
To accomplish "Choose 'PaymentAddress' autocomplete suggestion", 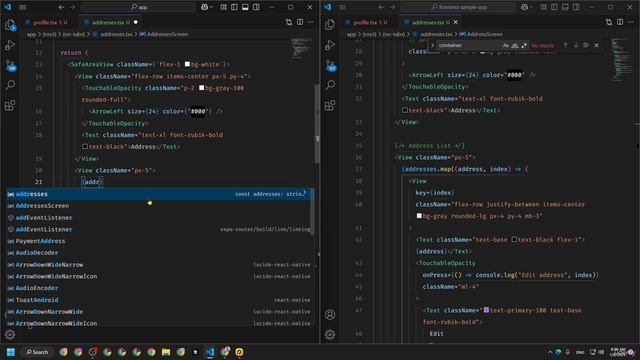I will tap(159, 241).
